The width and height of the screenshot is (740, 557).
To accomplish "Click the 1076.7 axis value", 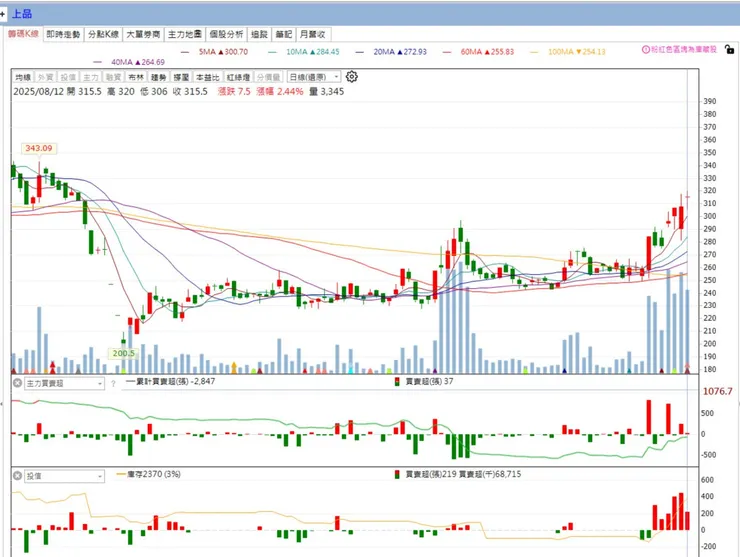I will coord(718,391).
